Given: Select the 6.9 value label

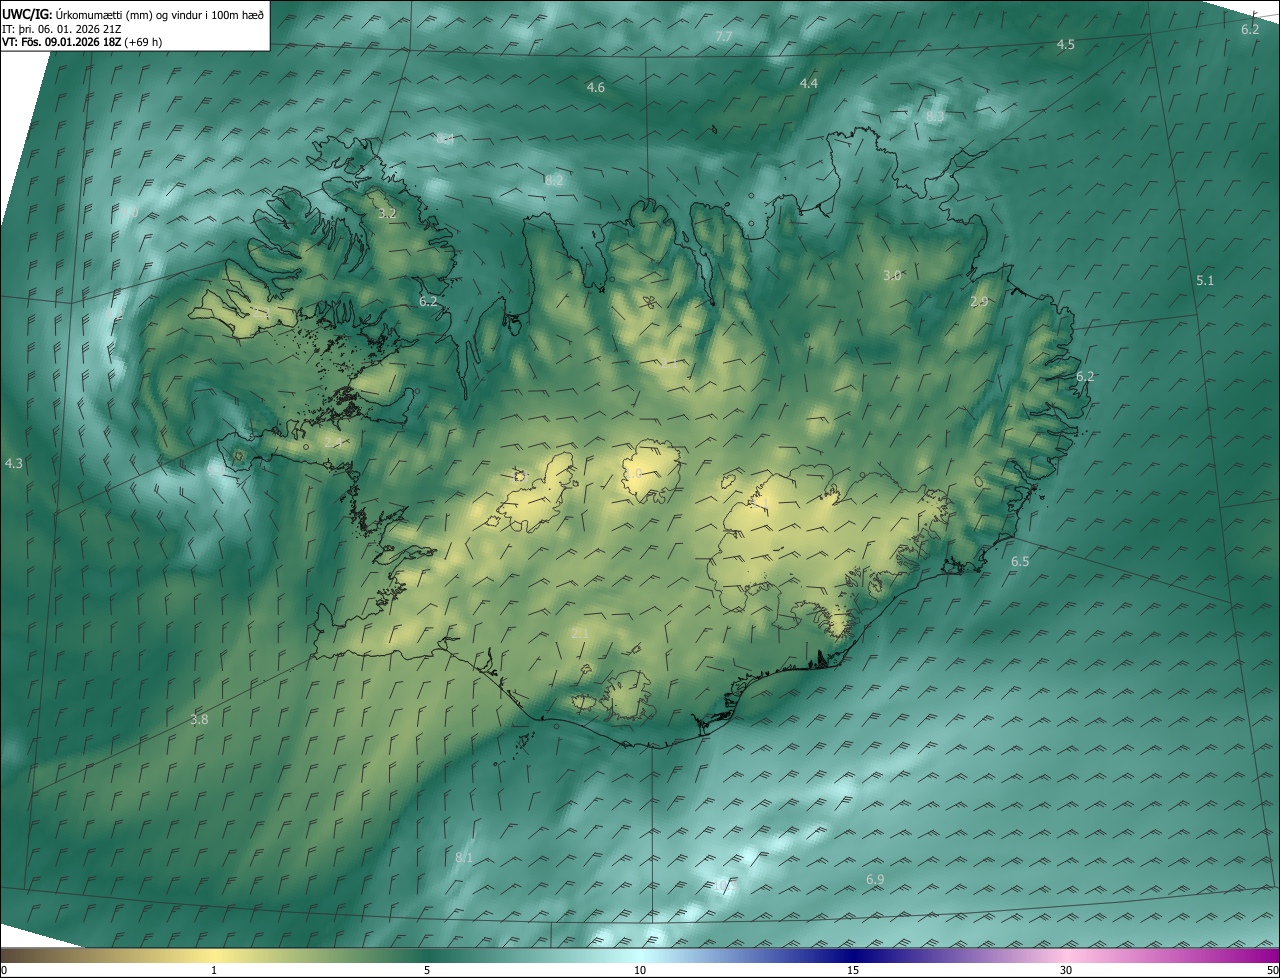Looking at the screenshot, I should [875, 879].
